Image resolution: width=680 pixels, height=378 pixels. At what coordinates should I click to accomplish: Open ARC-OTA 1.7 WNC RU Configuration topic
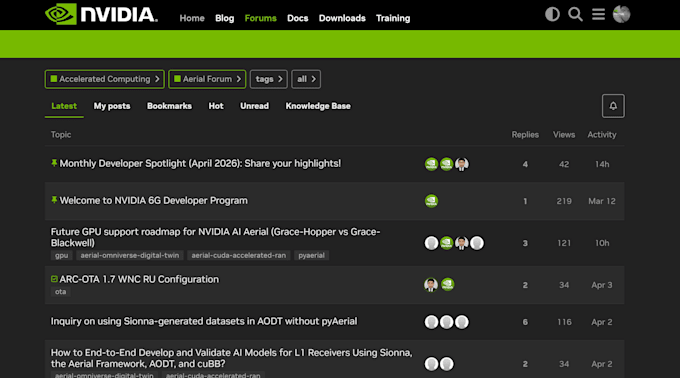pos(139,279)
